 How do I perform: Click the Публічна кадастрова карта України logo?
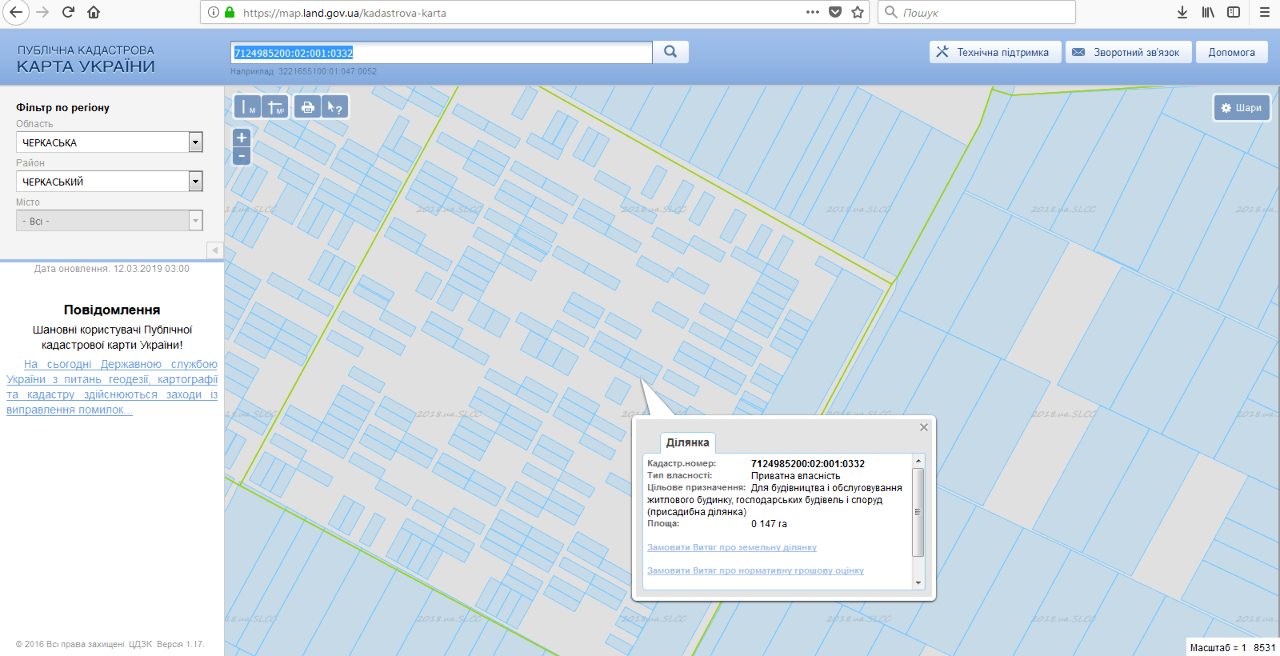(x=86, y=59)
